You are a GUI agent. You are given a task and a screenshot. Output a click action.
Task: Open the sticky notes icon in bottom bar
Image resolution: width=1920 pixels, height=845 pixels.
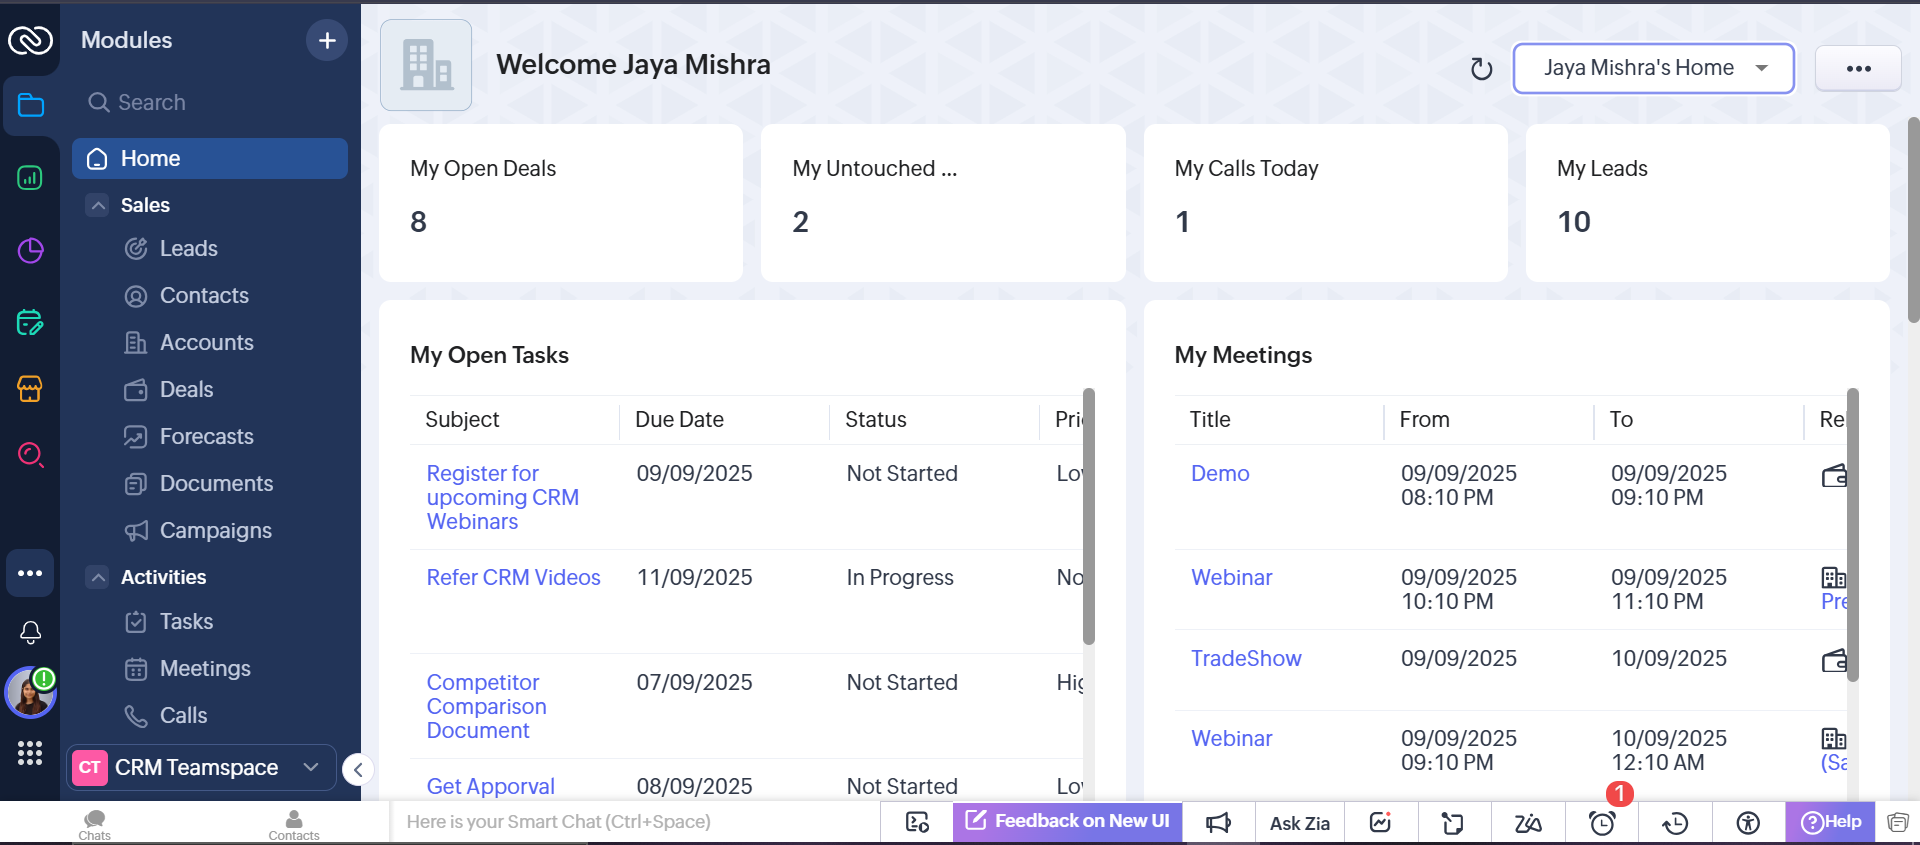[x=1453, y=823]
